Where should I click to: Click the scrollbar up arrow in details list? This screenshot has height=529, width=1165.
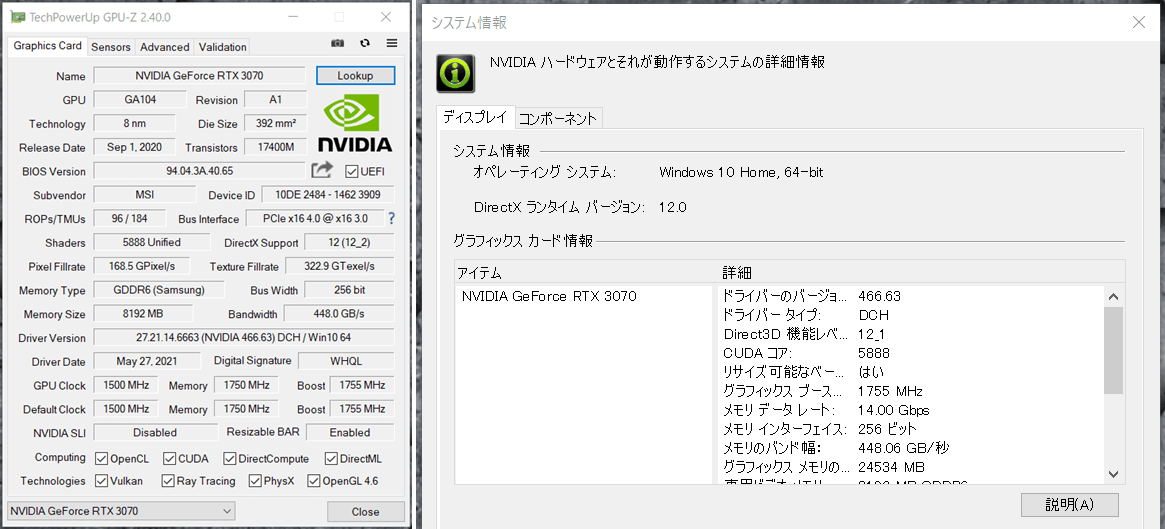[x=1113, y=296]
